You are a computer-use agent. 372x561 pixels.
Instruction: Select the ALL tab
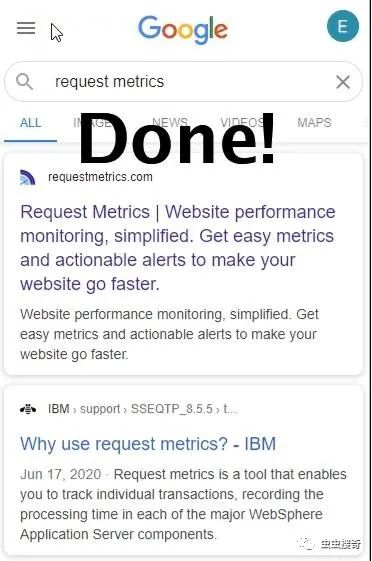(x=31, y=123)
